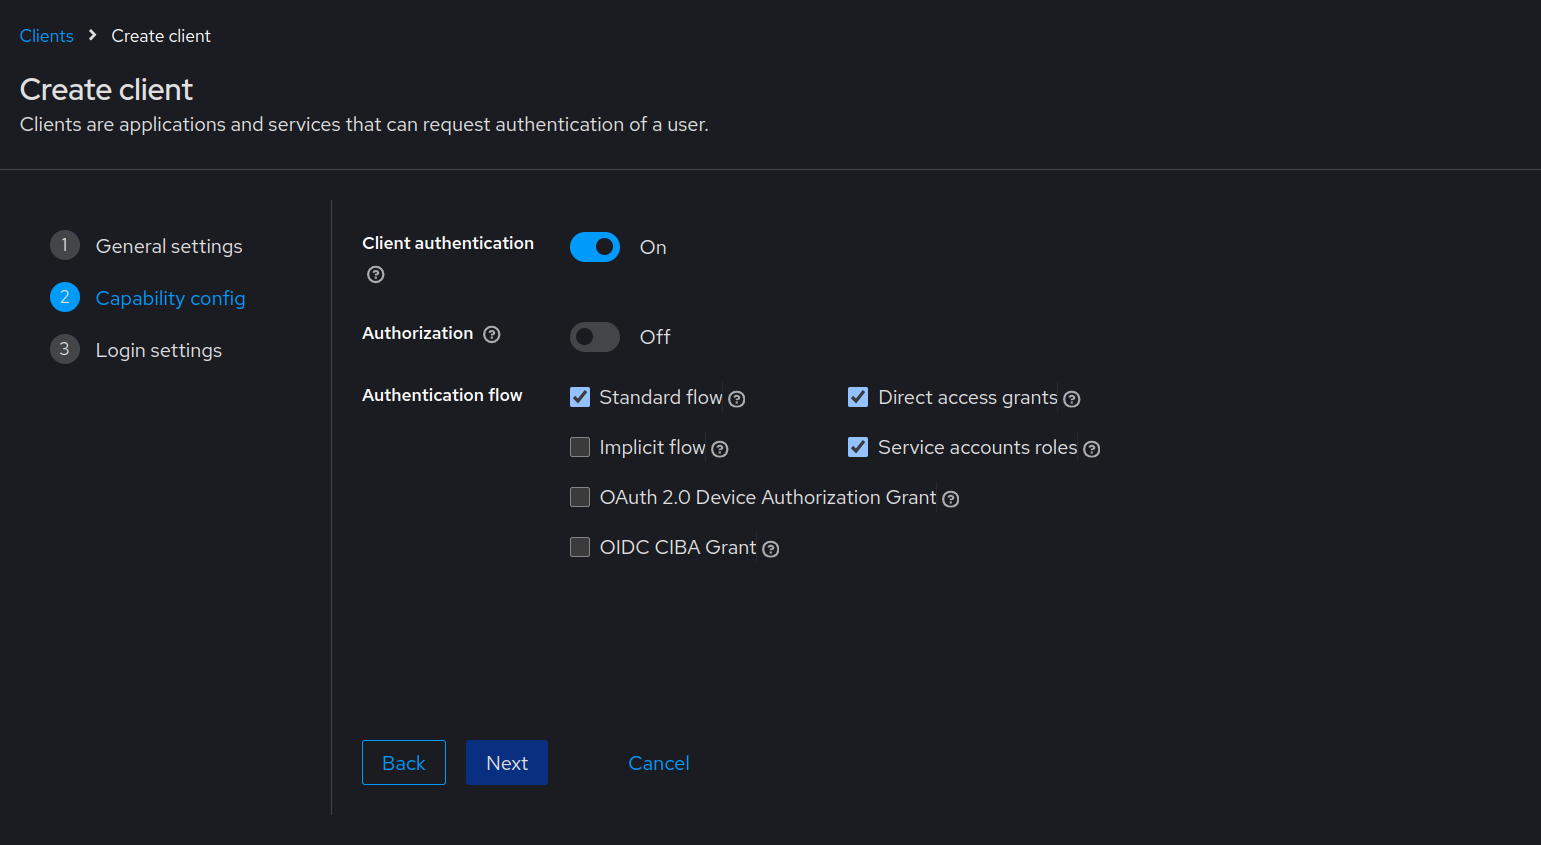Show help for Standard flow

(737, 399)
